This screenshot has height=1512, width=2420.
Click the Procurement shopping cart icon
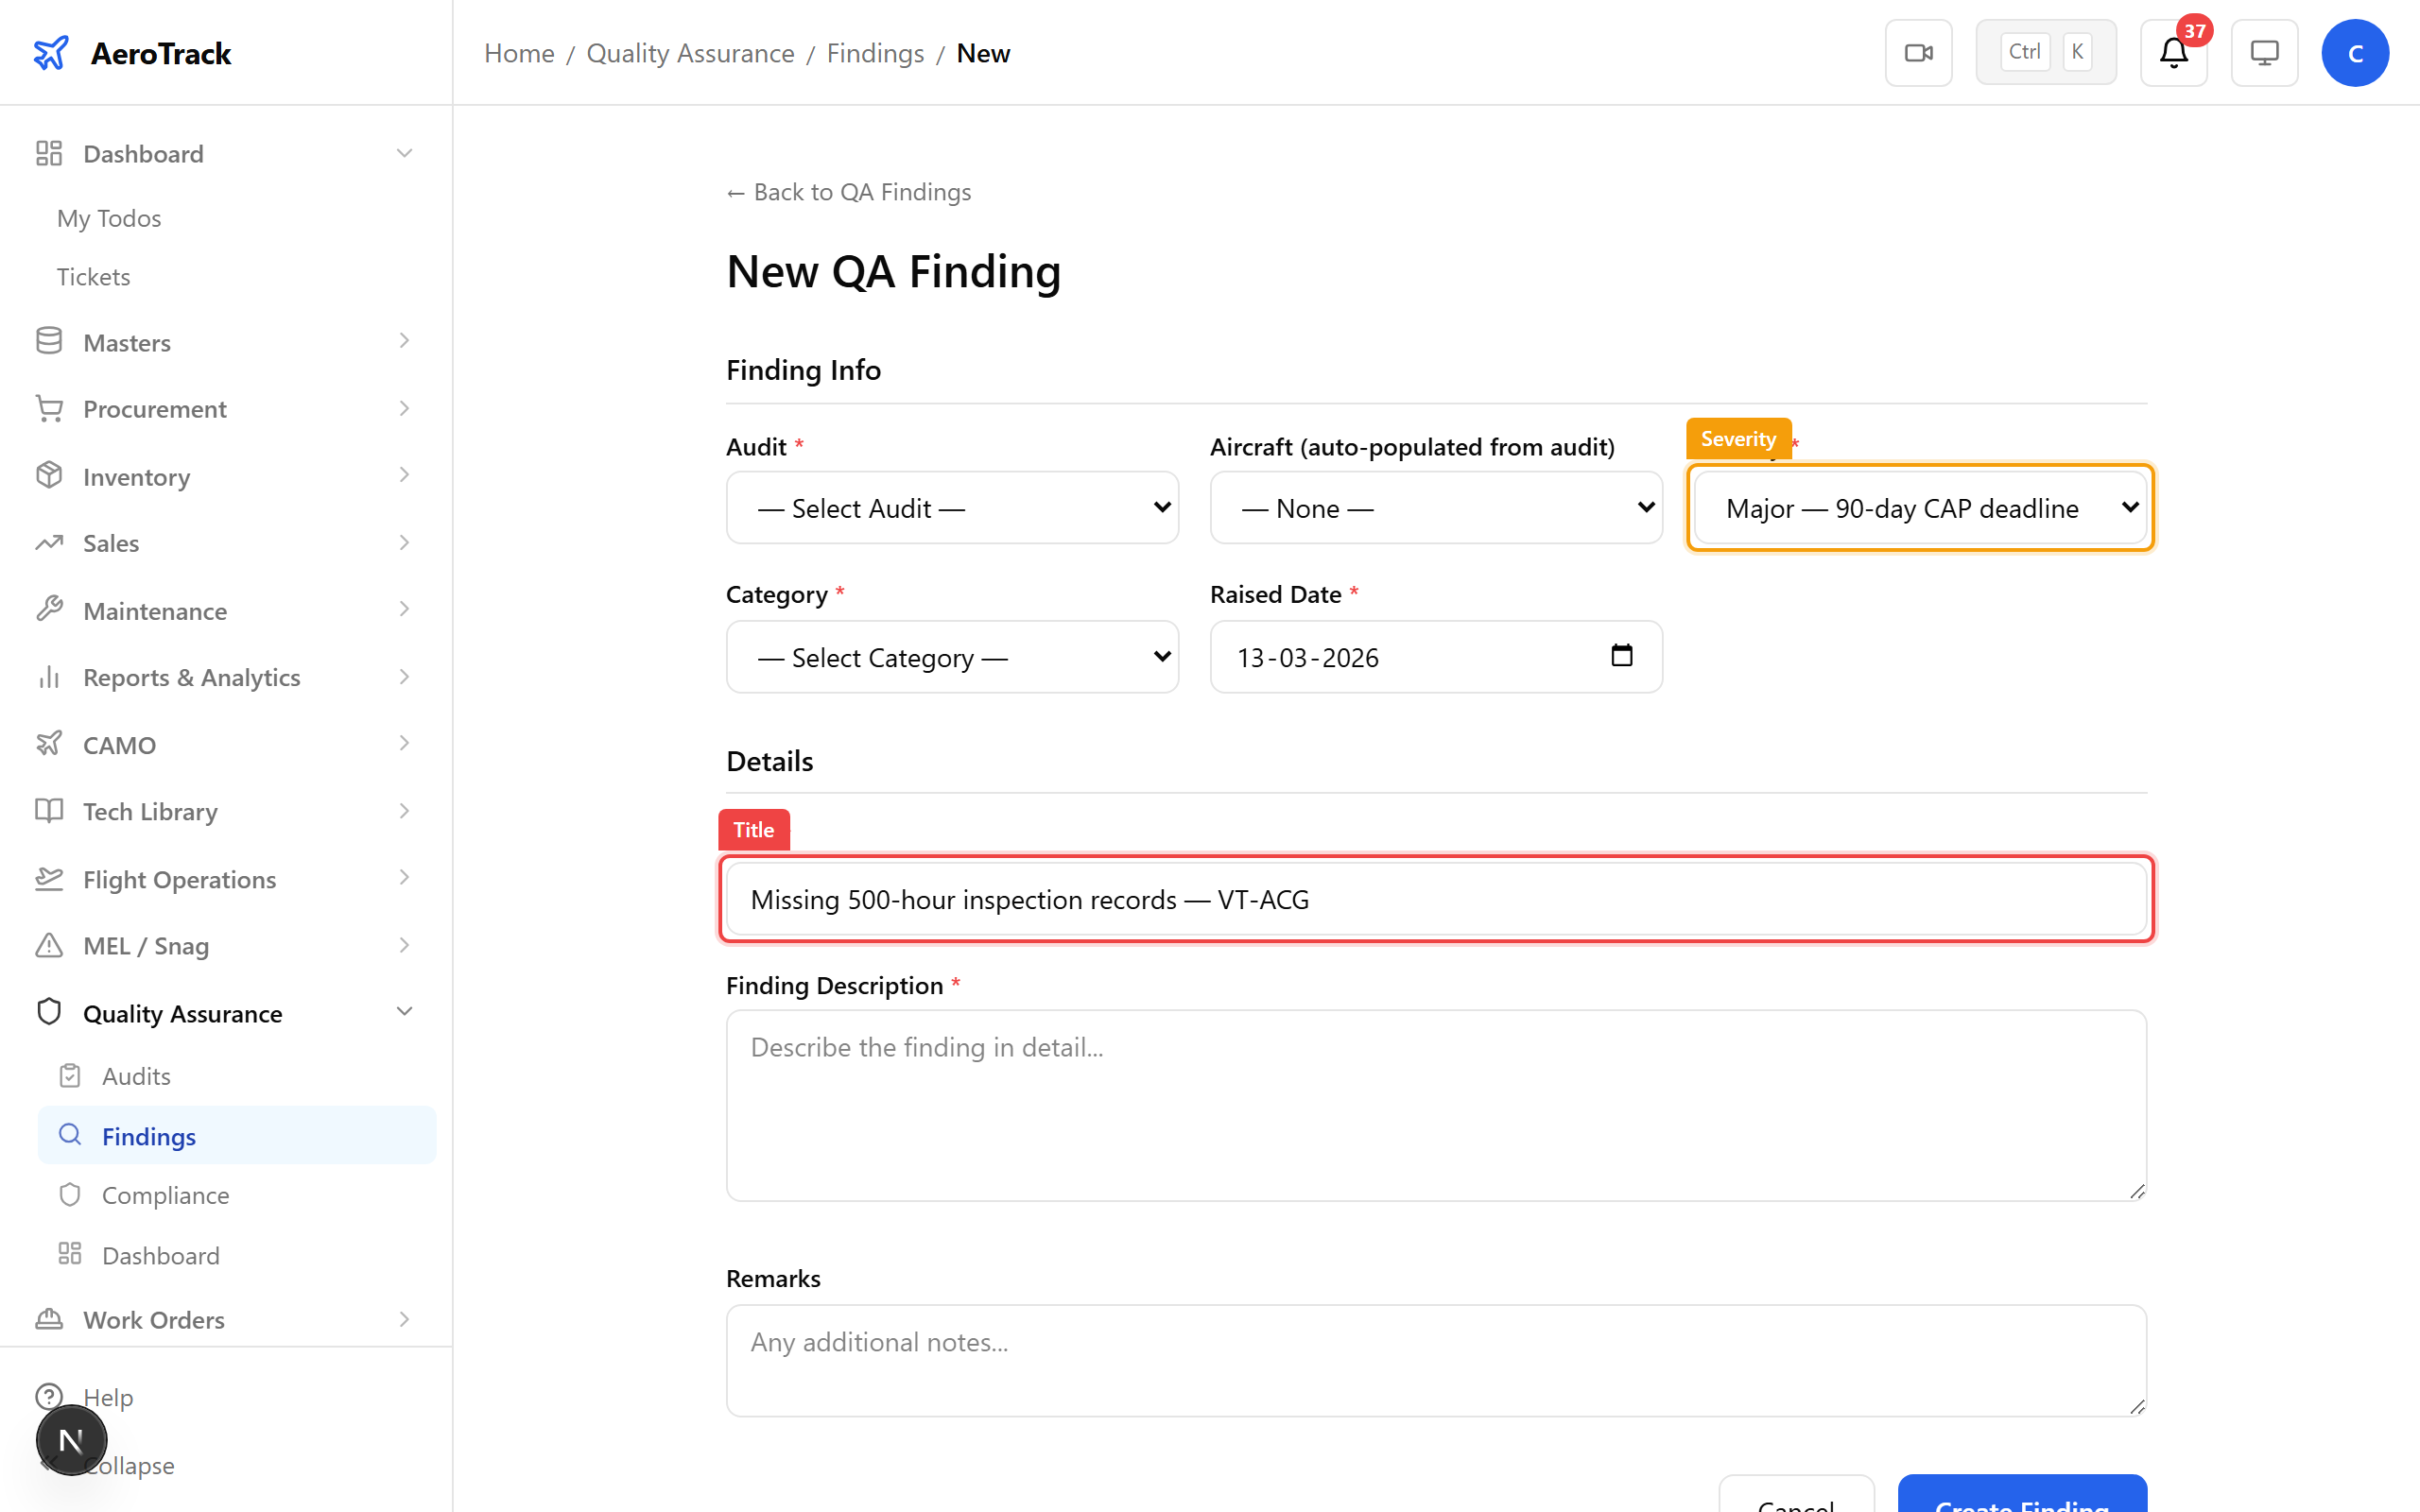[x=48, y=408]
